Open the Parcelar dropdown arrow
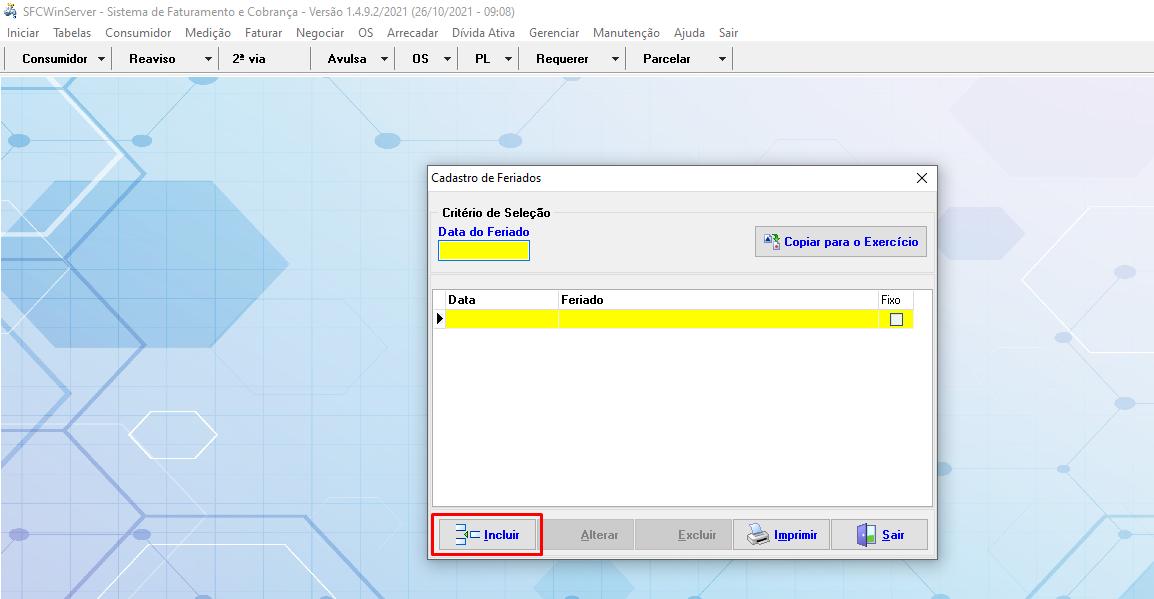 coord(722,59)
